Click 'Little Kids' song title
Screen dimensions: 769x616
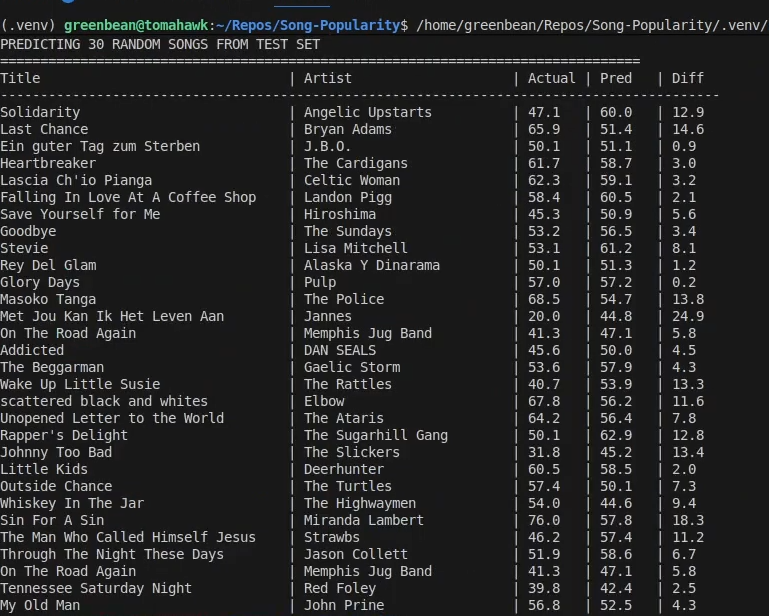44,469
